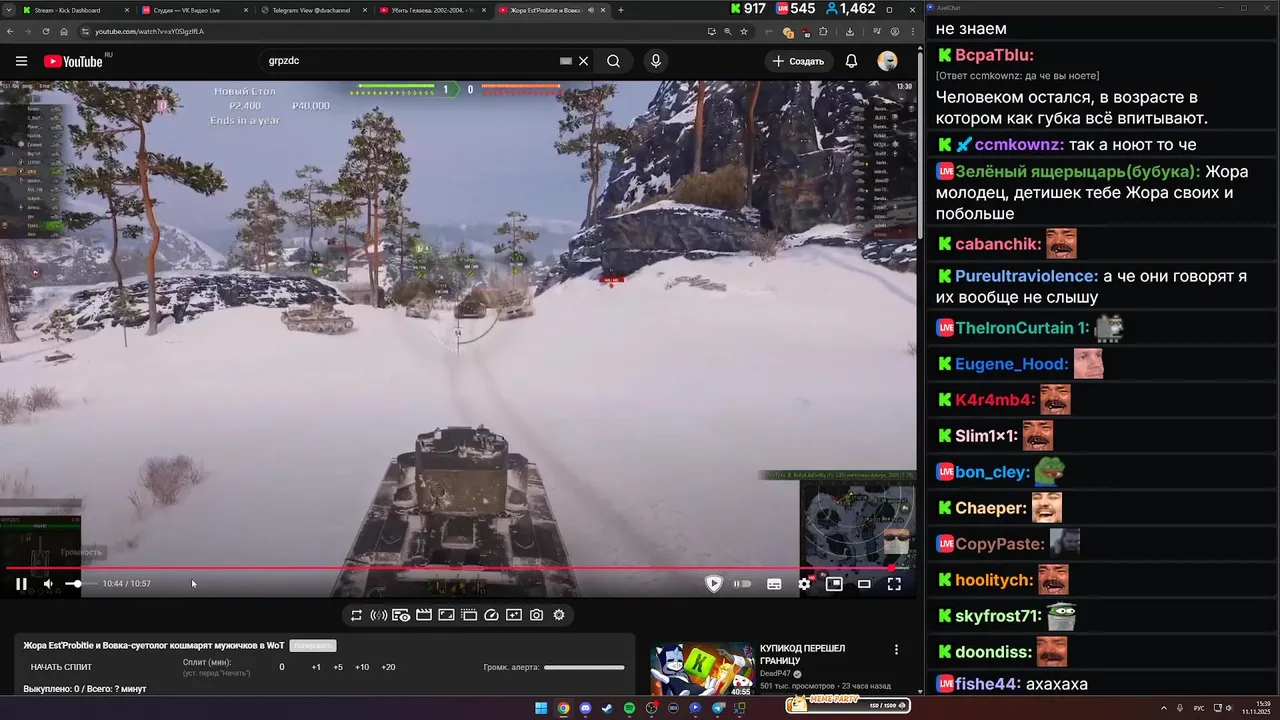Open Telegram from the taskbar
Image resolution: width=1280 pixels, height=720 pixels.
718,708
